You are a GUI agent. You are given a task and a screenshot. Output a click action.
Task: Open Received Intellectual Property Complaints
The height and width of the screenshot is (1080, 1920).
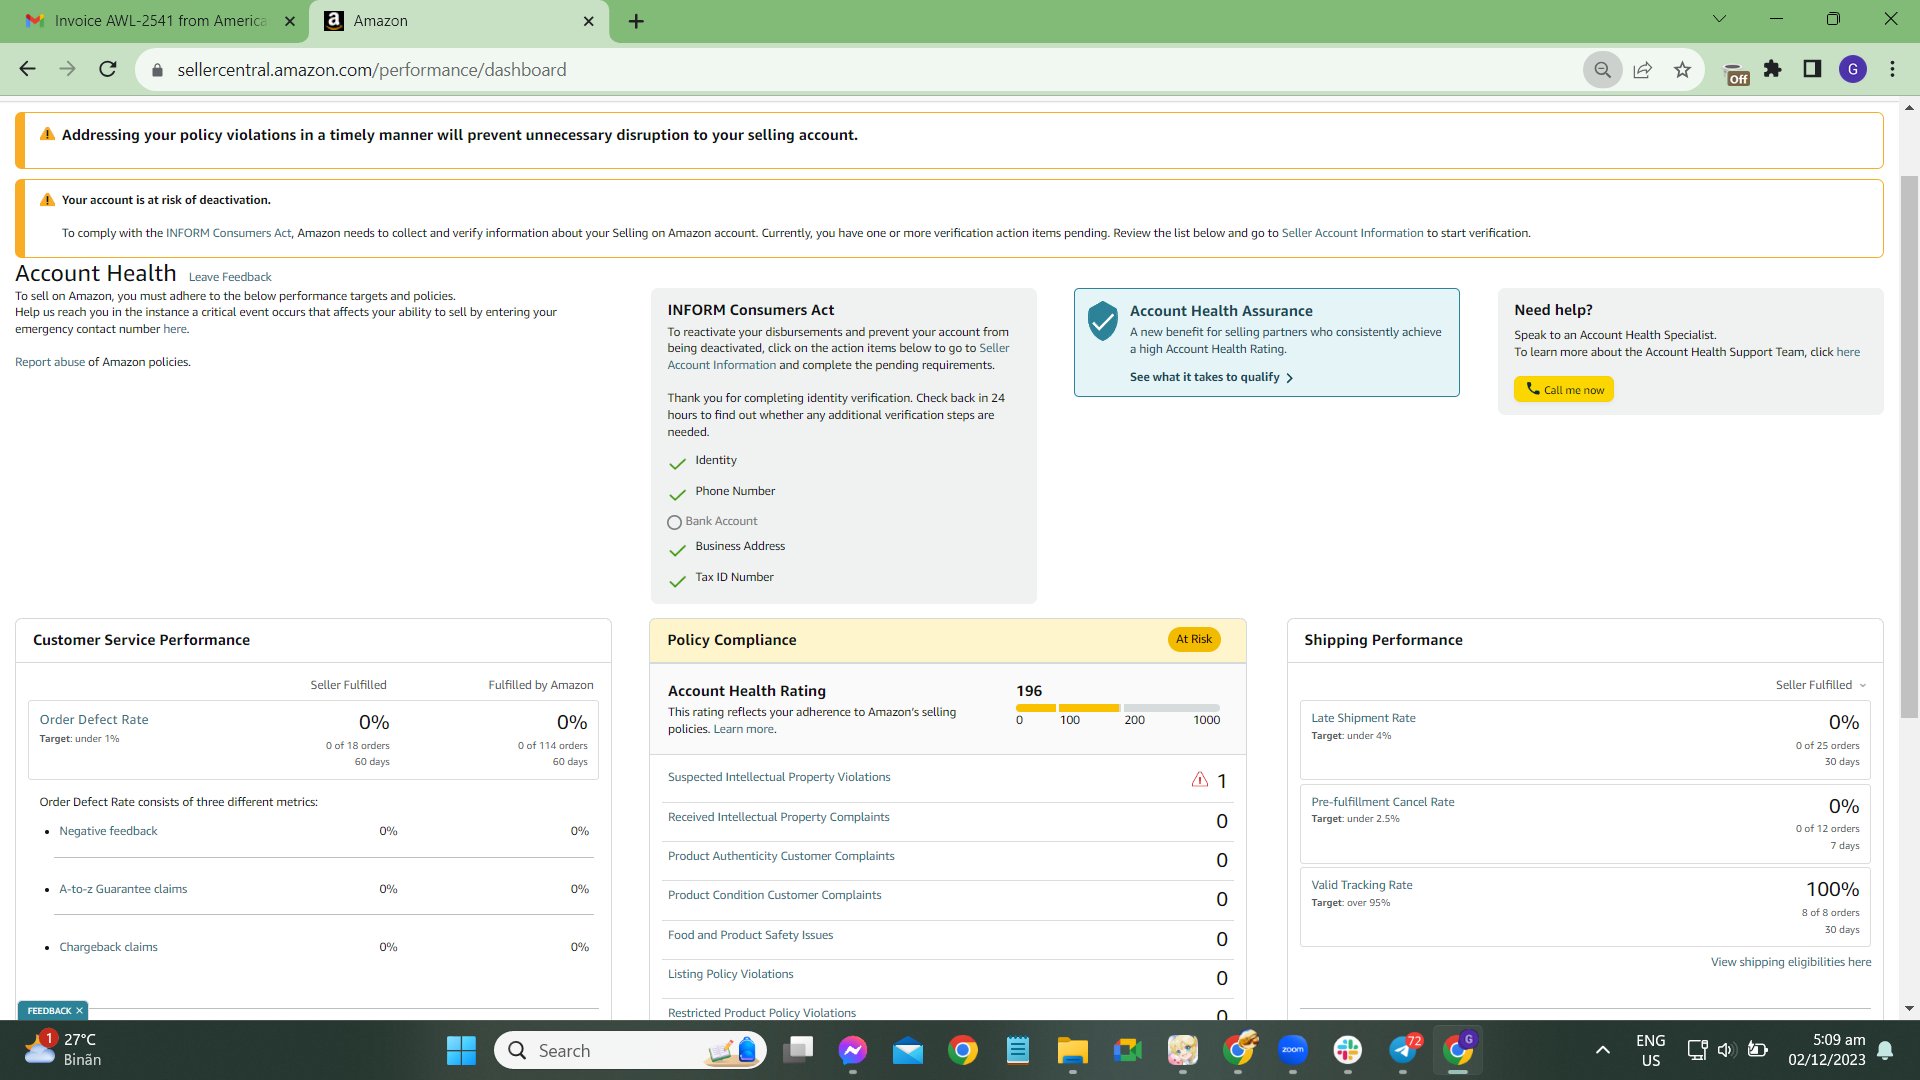pyautogui.click(x=778, y=817)
